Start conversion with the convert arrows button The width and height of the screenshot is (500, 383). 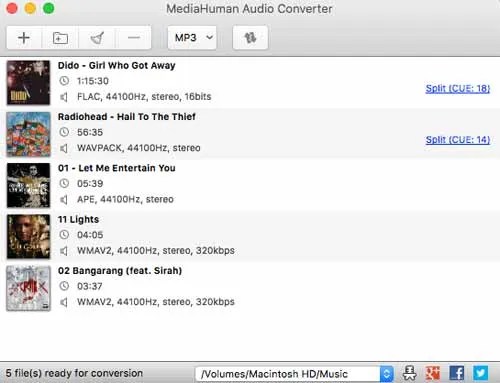250,38
